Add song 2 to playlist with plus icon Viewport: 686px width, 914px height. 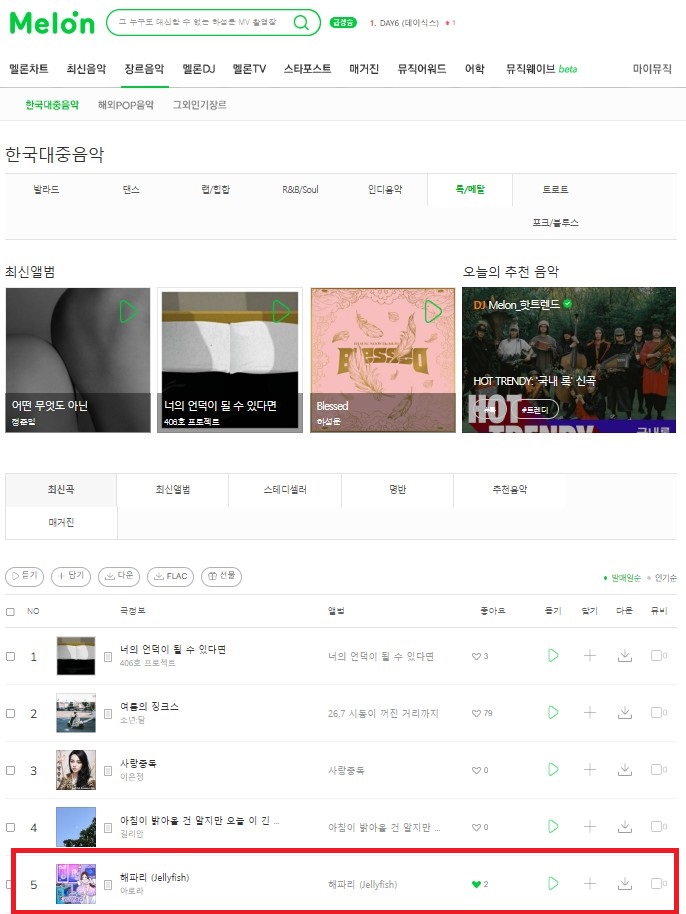click(x=590, y=712)
